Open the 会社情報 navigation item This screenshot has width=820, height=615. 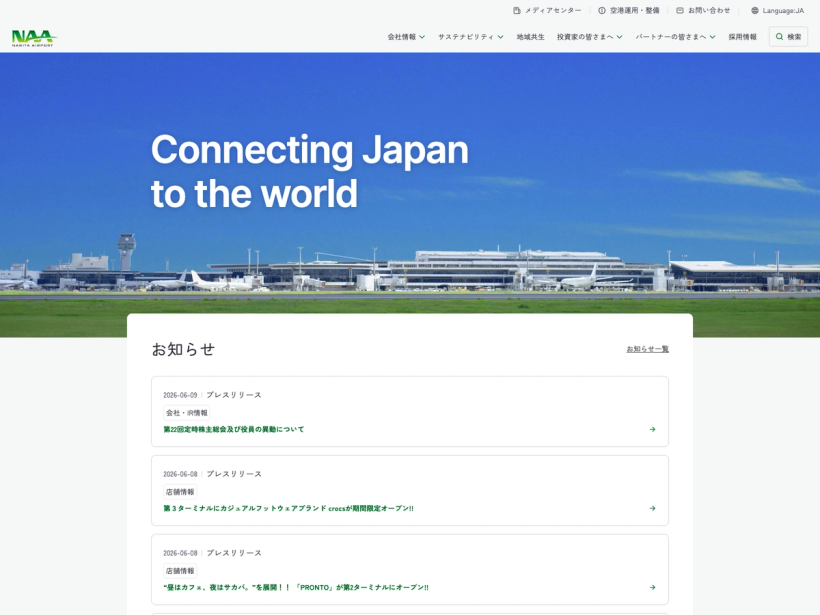click(x=406, y=37)
